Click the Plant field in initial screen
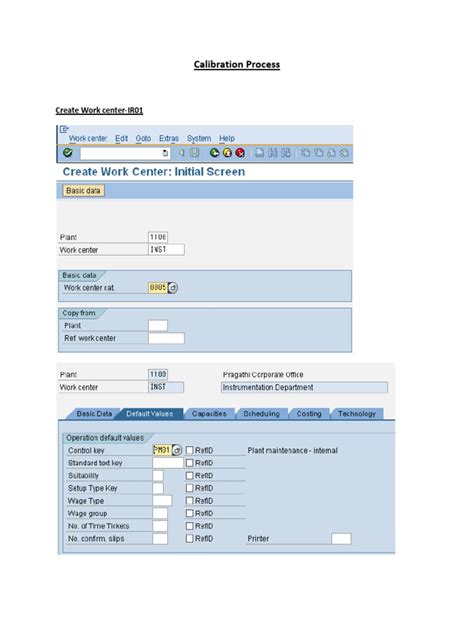Image resolution: width=474 pixels, height=632 pixels. point(158,237)
